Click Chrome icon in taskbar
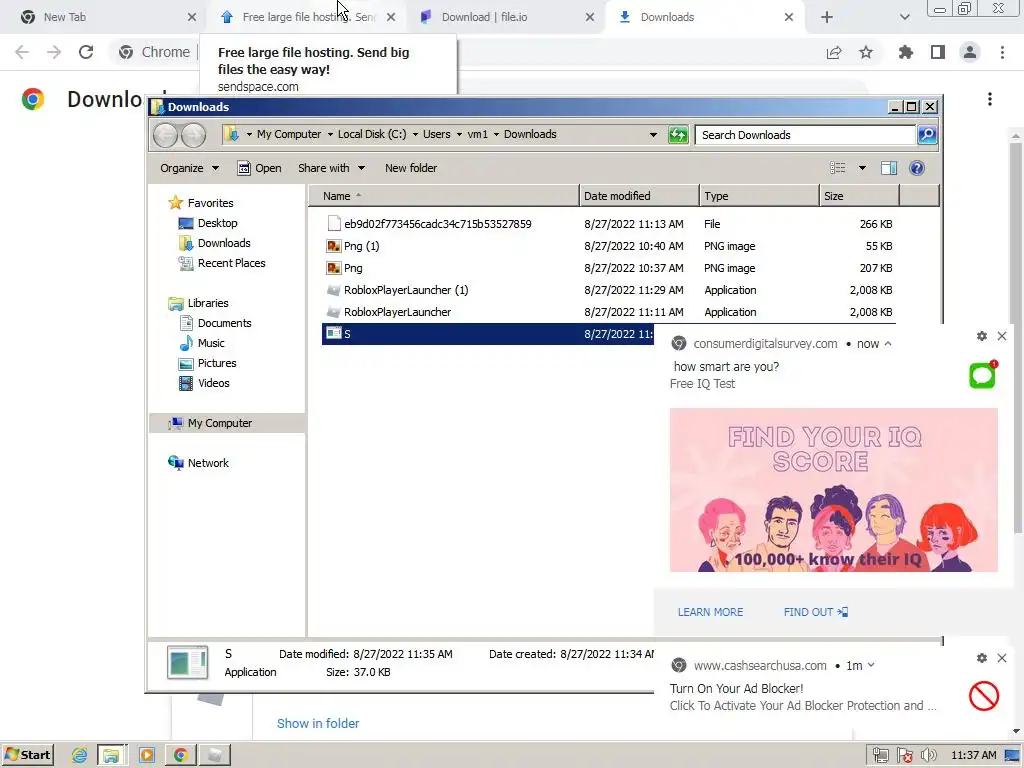Image resolution: width=1024 pixels, height=768 pixels. [x=181, y=755]
